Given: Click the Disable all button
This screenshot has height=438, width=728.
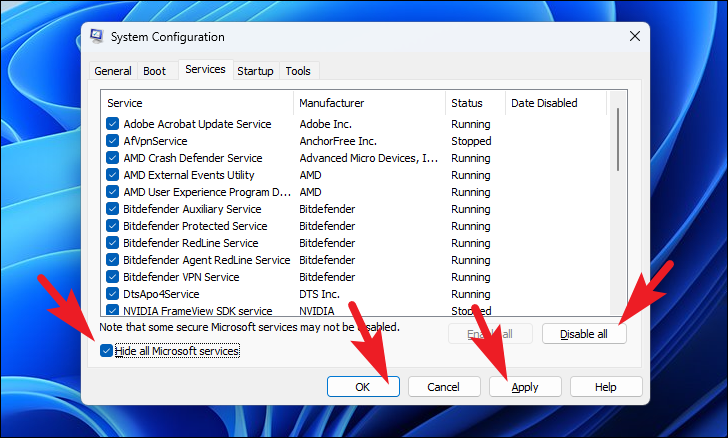Looking at the screenshot, I should [x=584, y=334].
